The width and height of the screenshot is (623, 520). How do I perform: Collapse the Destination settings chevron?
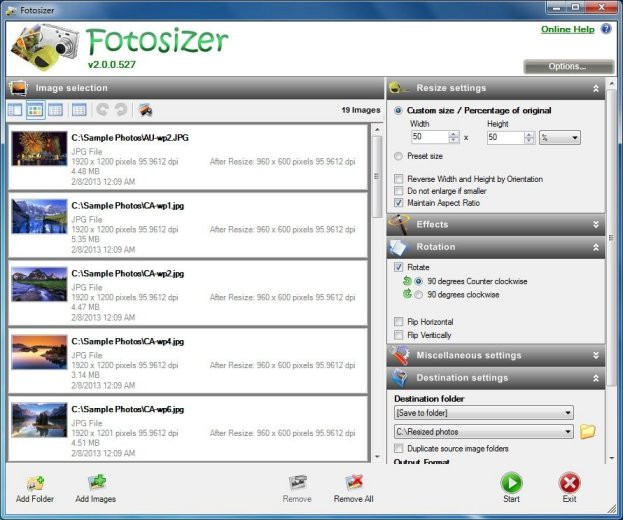coord(596,378)
